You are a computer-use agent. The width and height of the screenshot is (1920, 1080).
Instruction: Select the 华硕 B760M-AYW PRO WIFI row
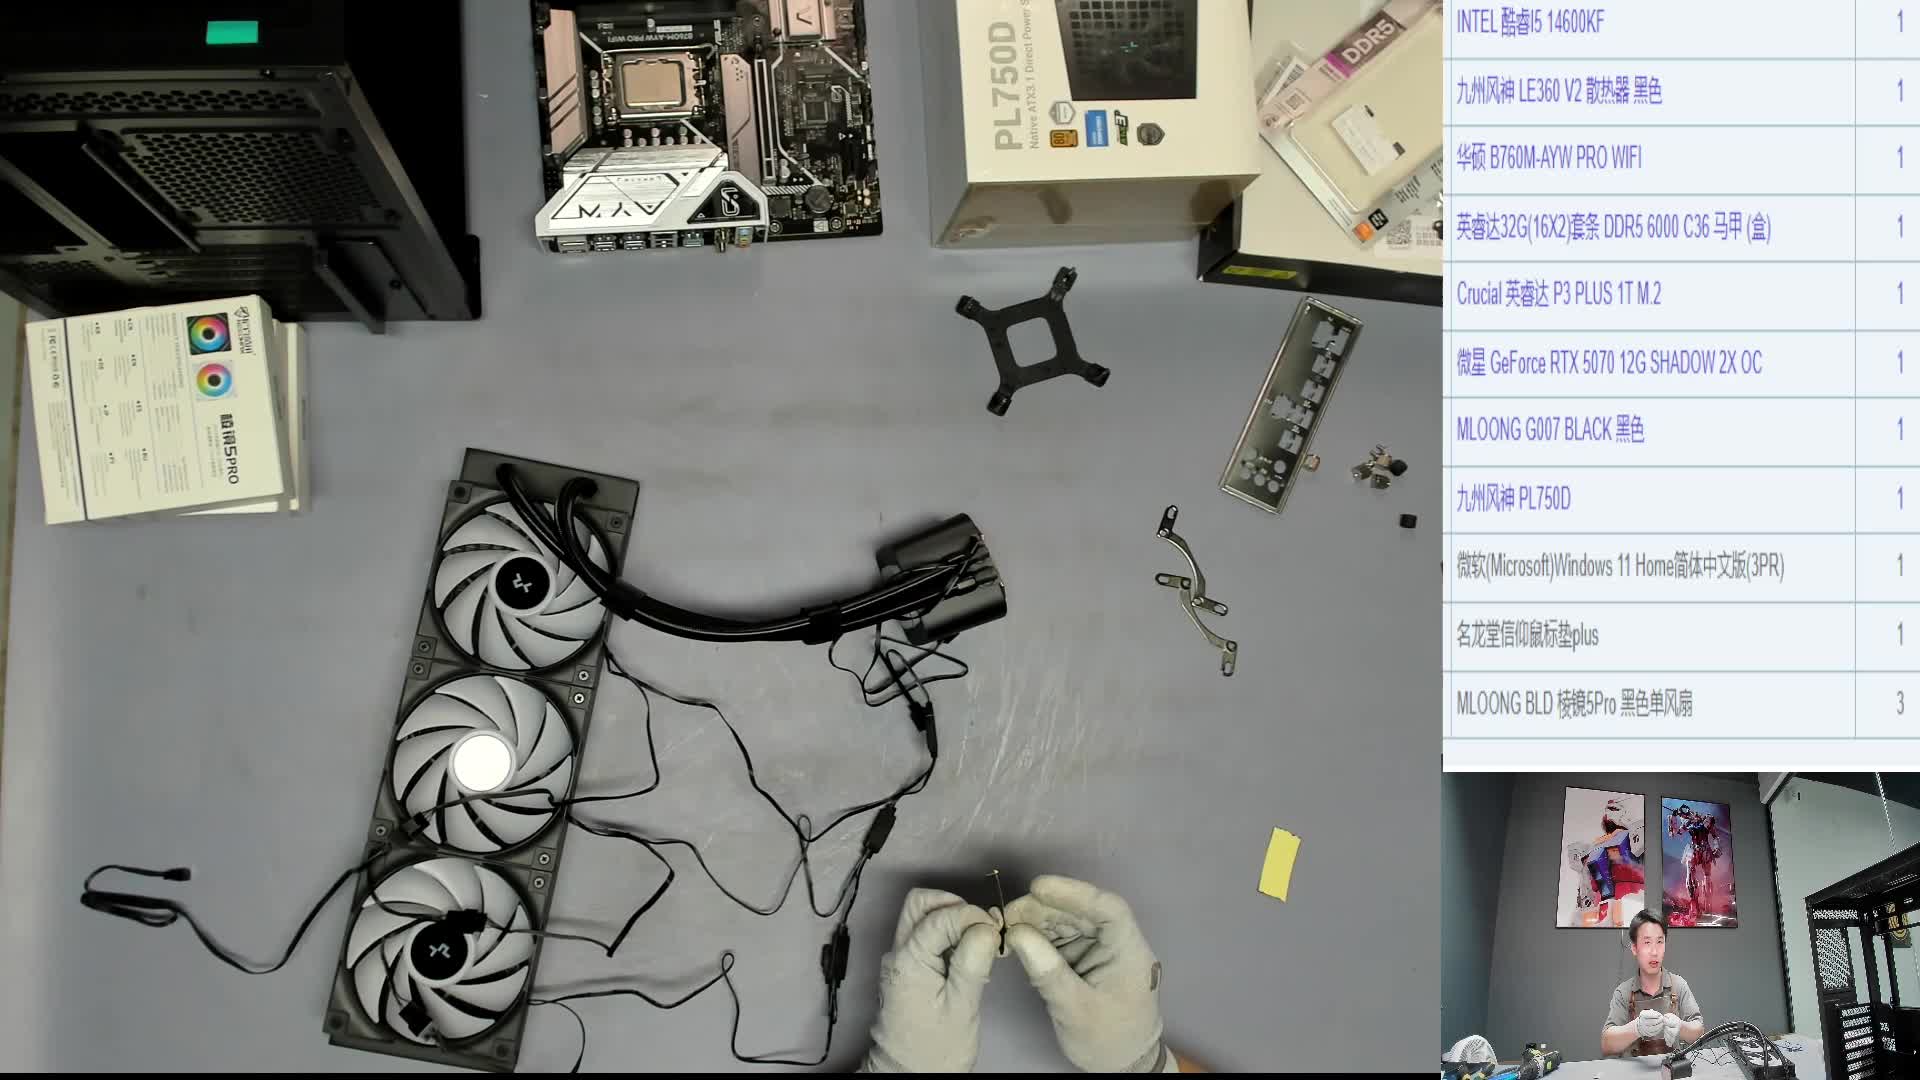pyautogui.click(x=1548, y=158)
